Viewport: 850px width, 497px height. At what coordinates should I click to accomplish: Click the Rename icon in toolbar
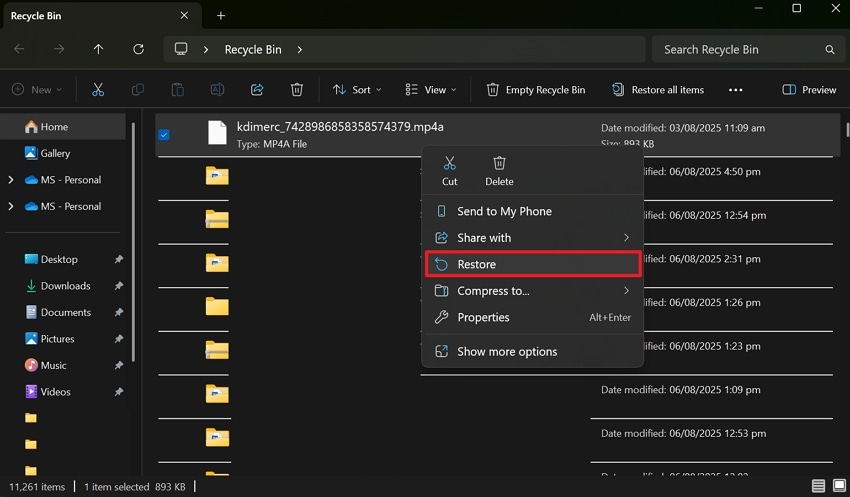tap(217, 89)
